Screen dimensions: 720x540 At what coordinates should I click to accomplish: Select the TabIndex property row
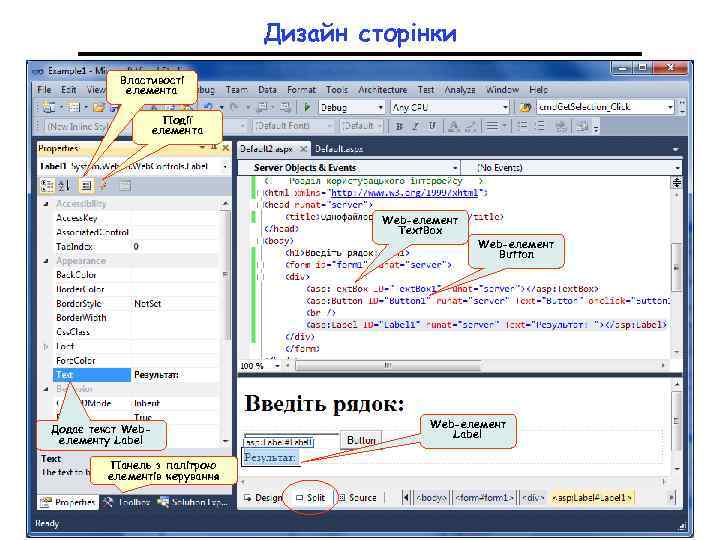(x=136, y=247)
